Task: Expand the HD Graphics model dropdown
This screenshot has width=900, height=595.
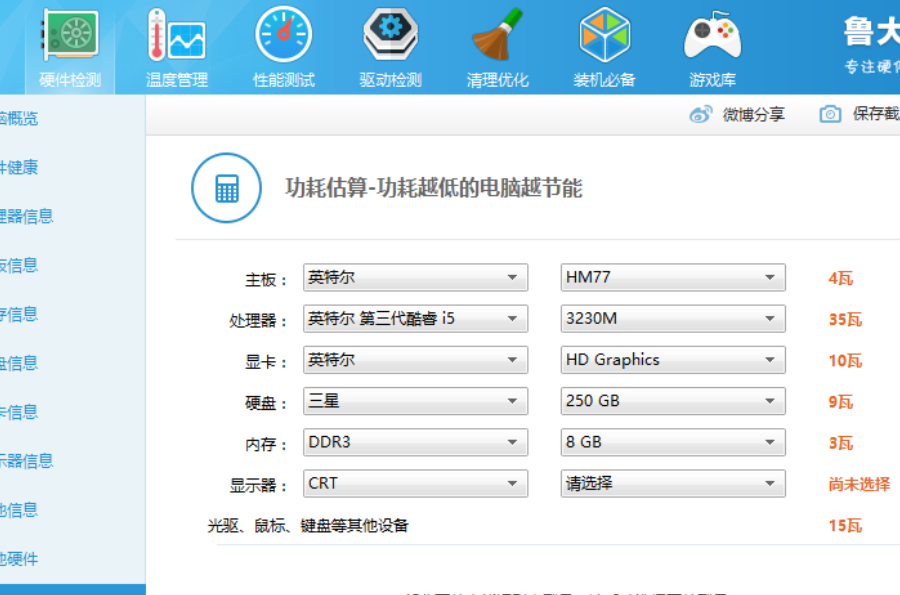Action: (x=672, y=360)
